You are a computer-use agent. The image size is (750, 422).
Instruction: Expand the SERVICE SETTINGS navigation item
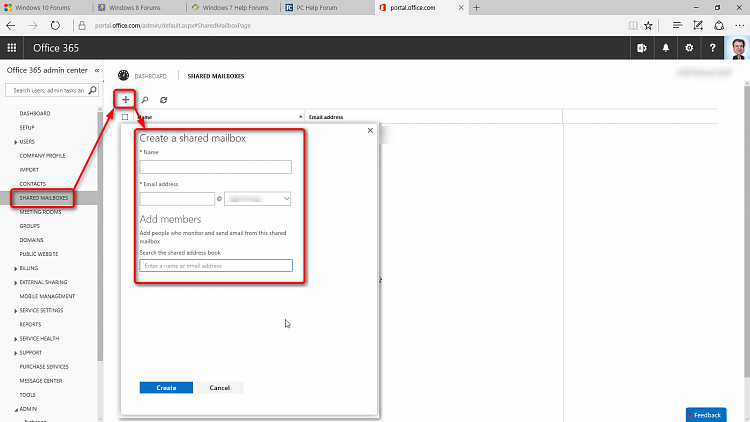16,311
